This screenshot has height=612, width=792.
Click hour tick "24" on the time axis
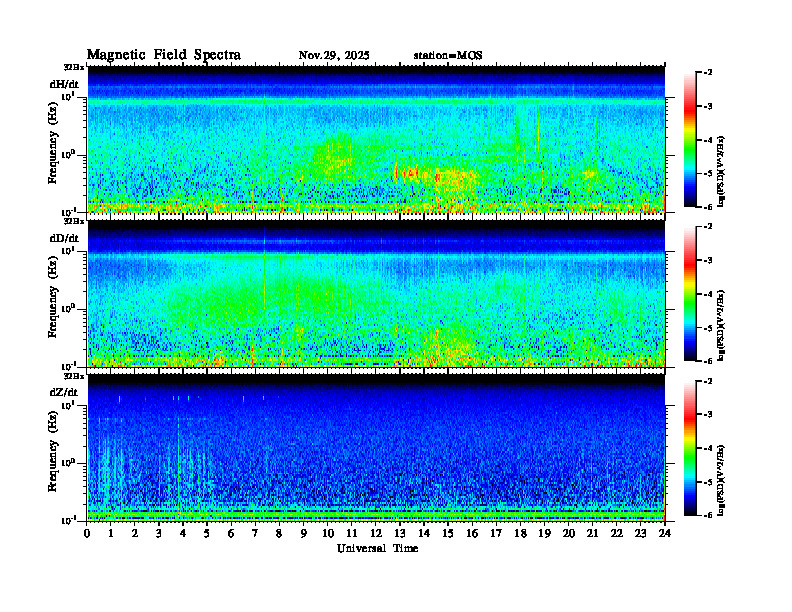tap(665, 534)
